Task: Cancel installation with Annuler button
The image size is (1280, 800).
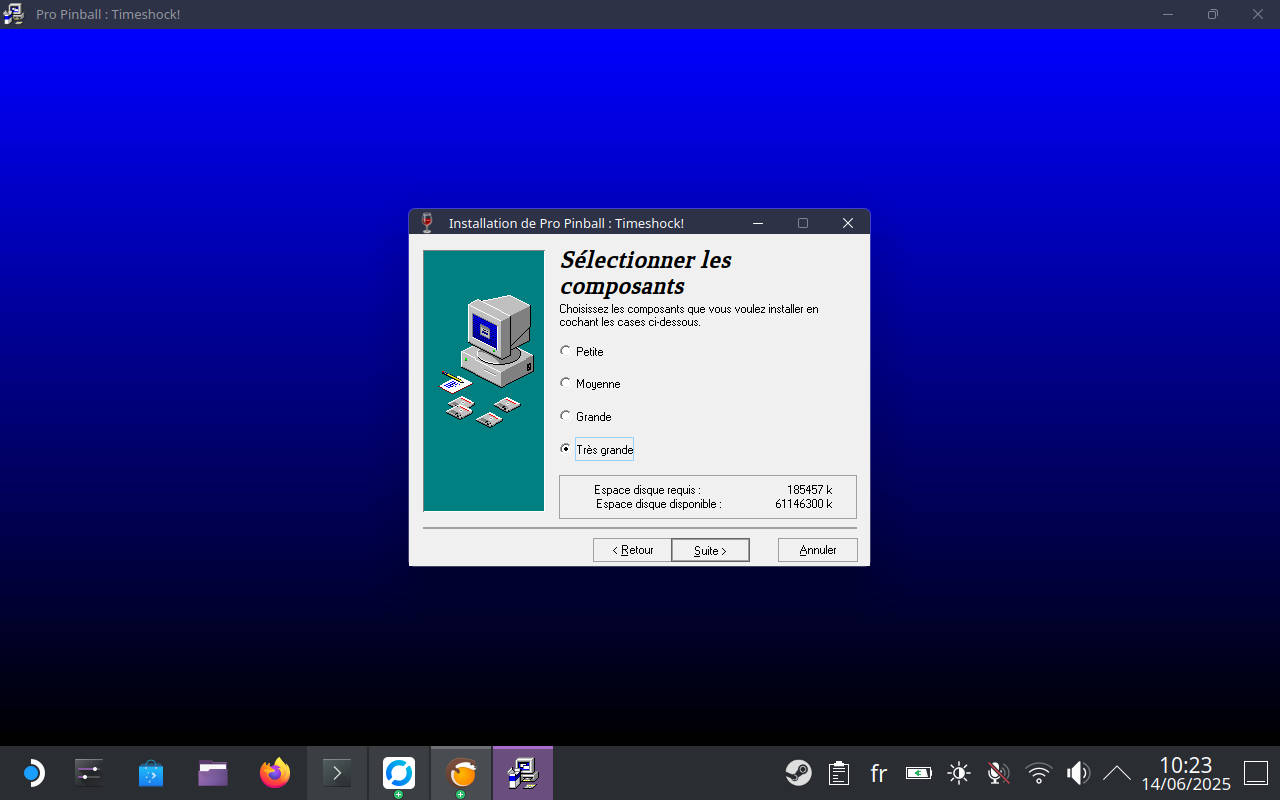Action: (x=818, y=550)
